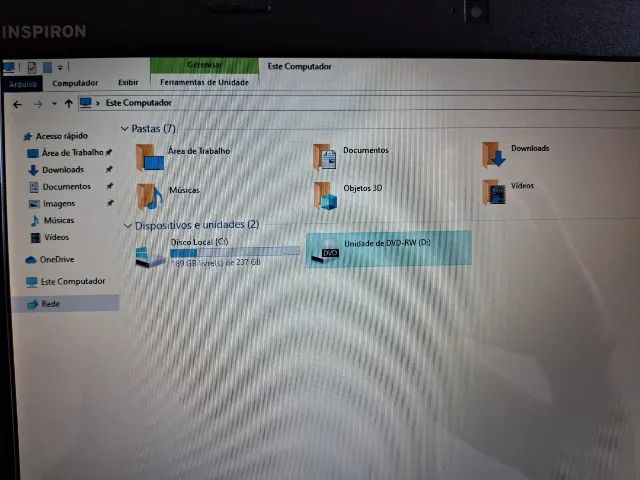Click the pin icon next to sidebar Downloads

[109, 169]
